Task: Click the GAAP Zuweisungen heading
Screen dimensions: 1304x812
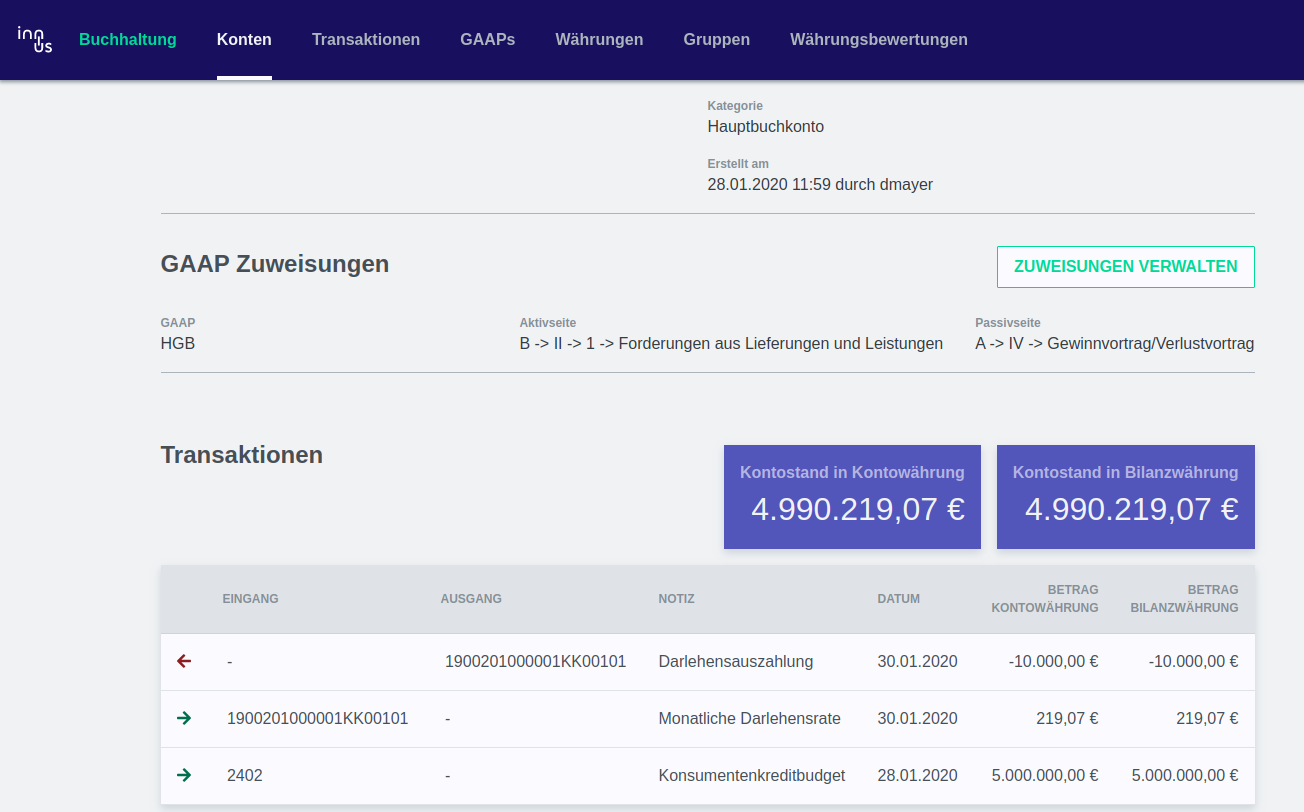Action: pyautogui.click(x=275, y=264)
